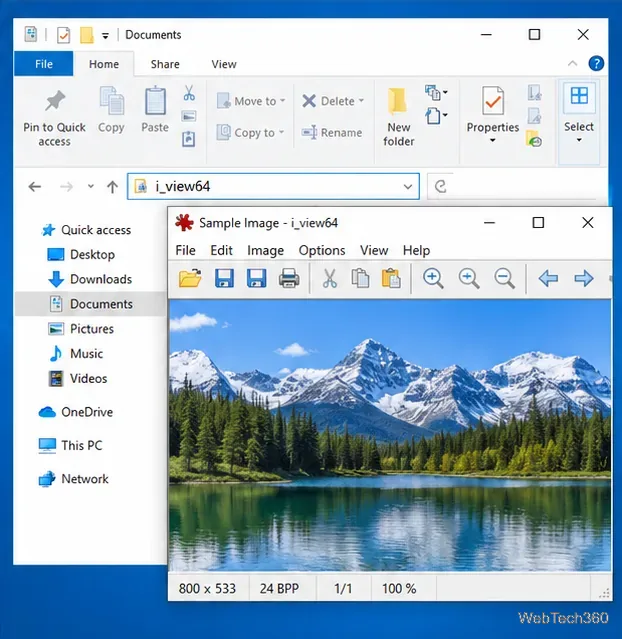Open Downloads in navigation pane
The image size is (622, 639).
(90, 279)
